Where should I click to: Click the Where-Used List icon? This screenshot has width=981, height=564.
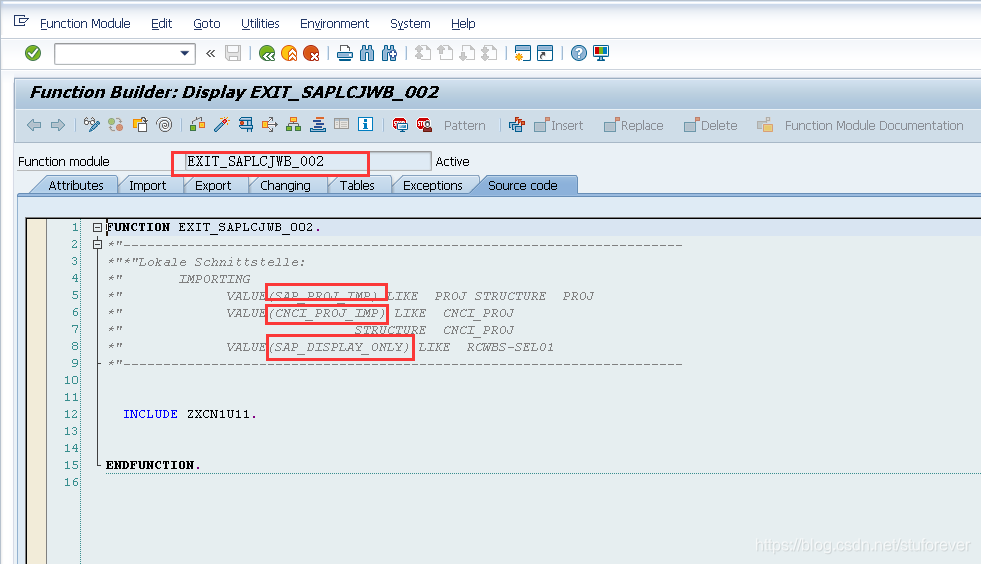click(x=270, y=125)
